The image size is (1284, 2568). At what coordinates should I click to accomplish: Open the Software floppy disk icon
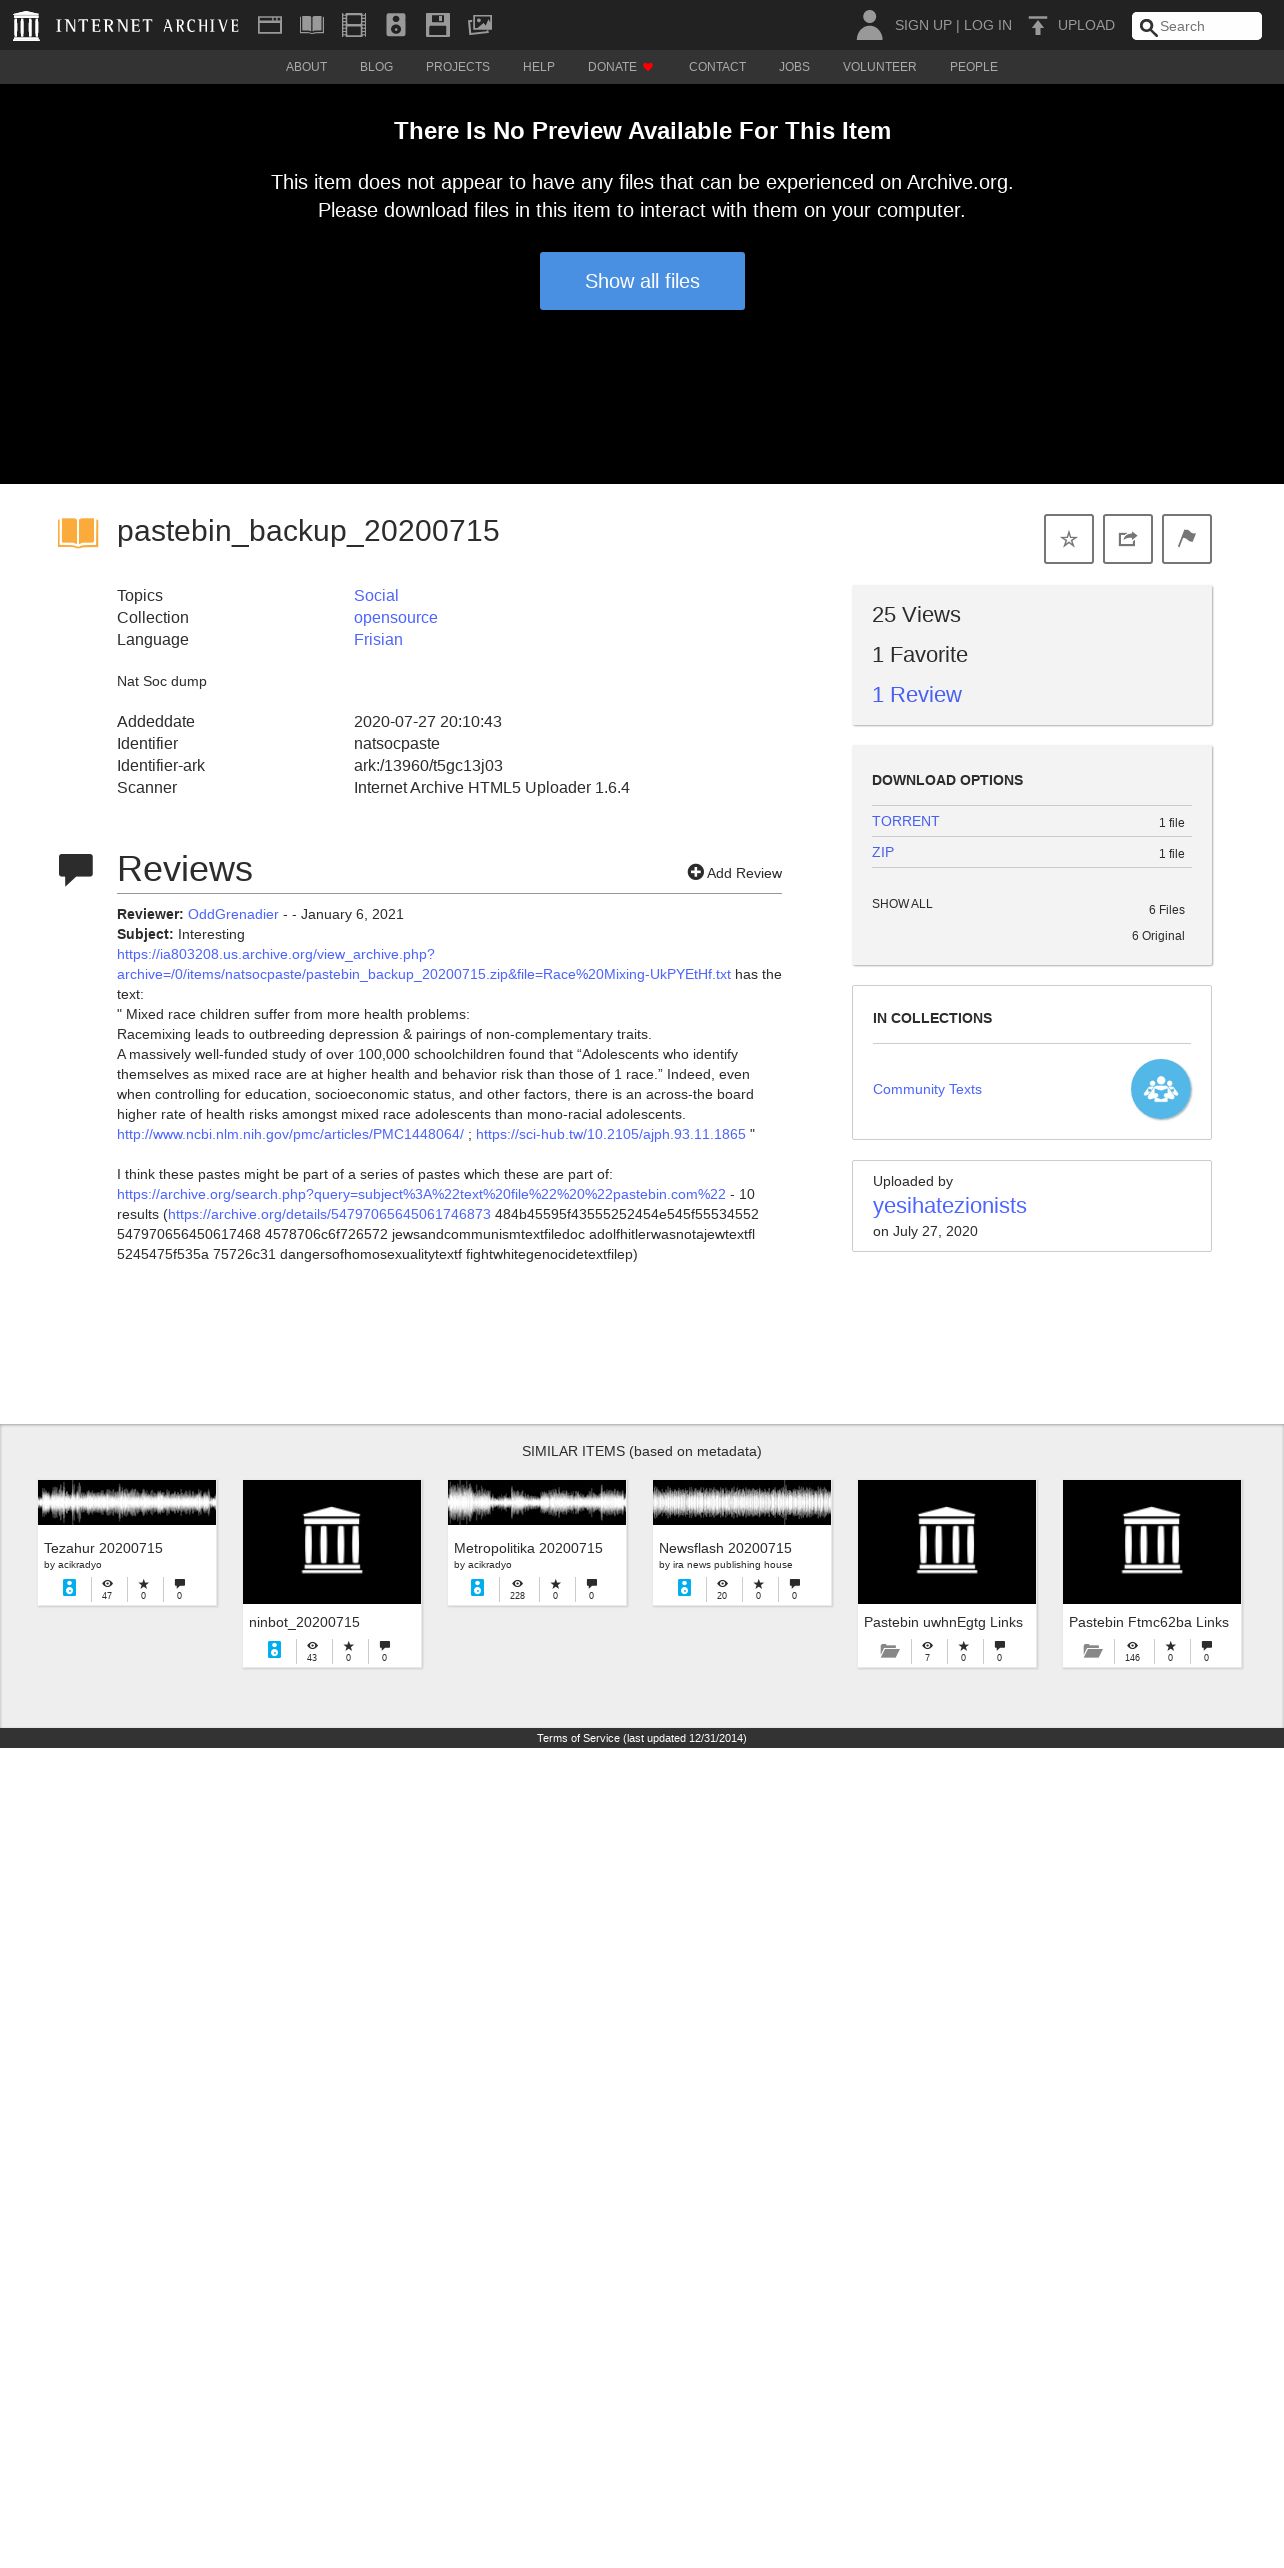pyautogui.click(x=438, y=25)
